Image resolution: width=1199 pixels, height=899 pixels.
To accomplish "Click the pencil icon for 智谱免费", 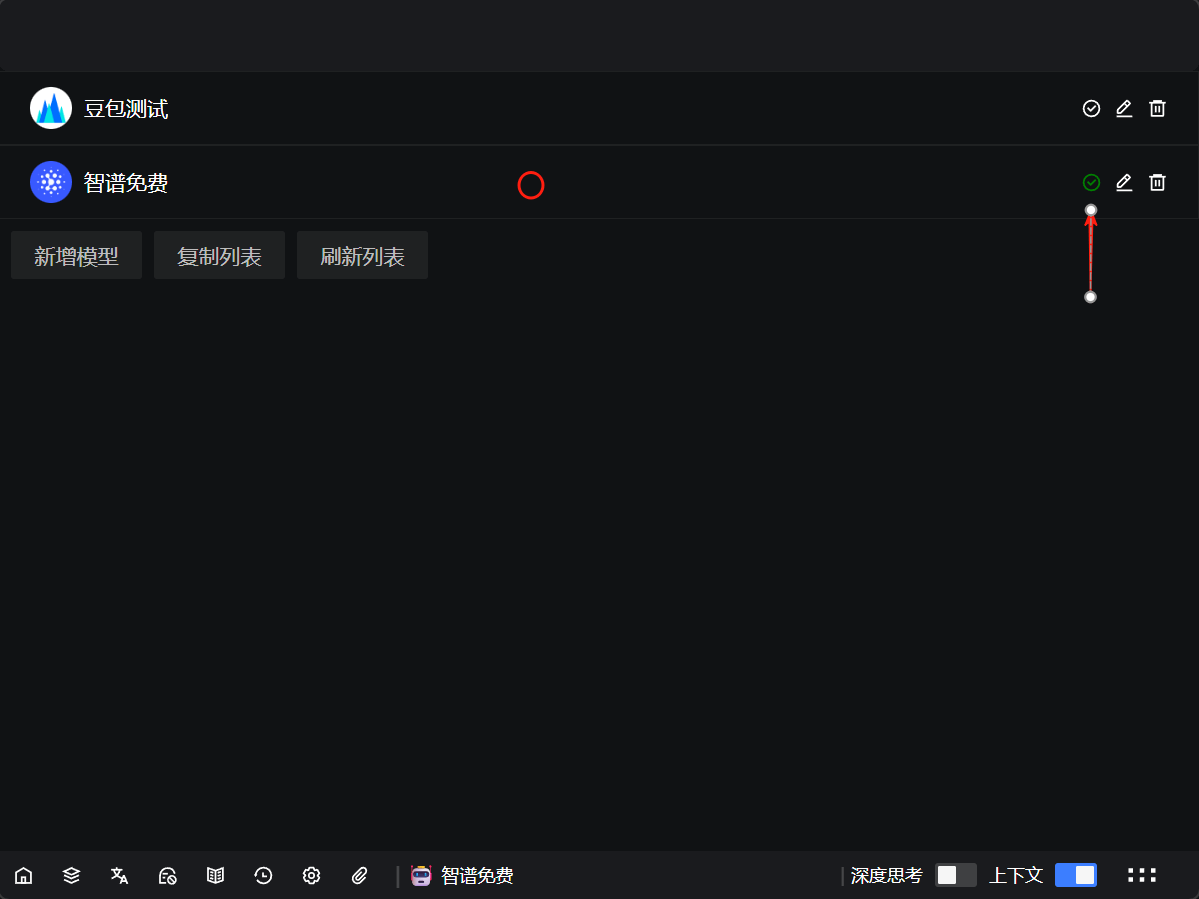I will [x=1124, y=182].
